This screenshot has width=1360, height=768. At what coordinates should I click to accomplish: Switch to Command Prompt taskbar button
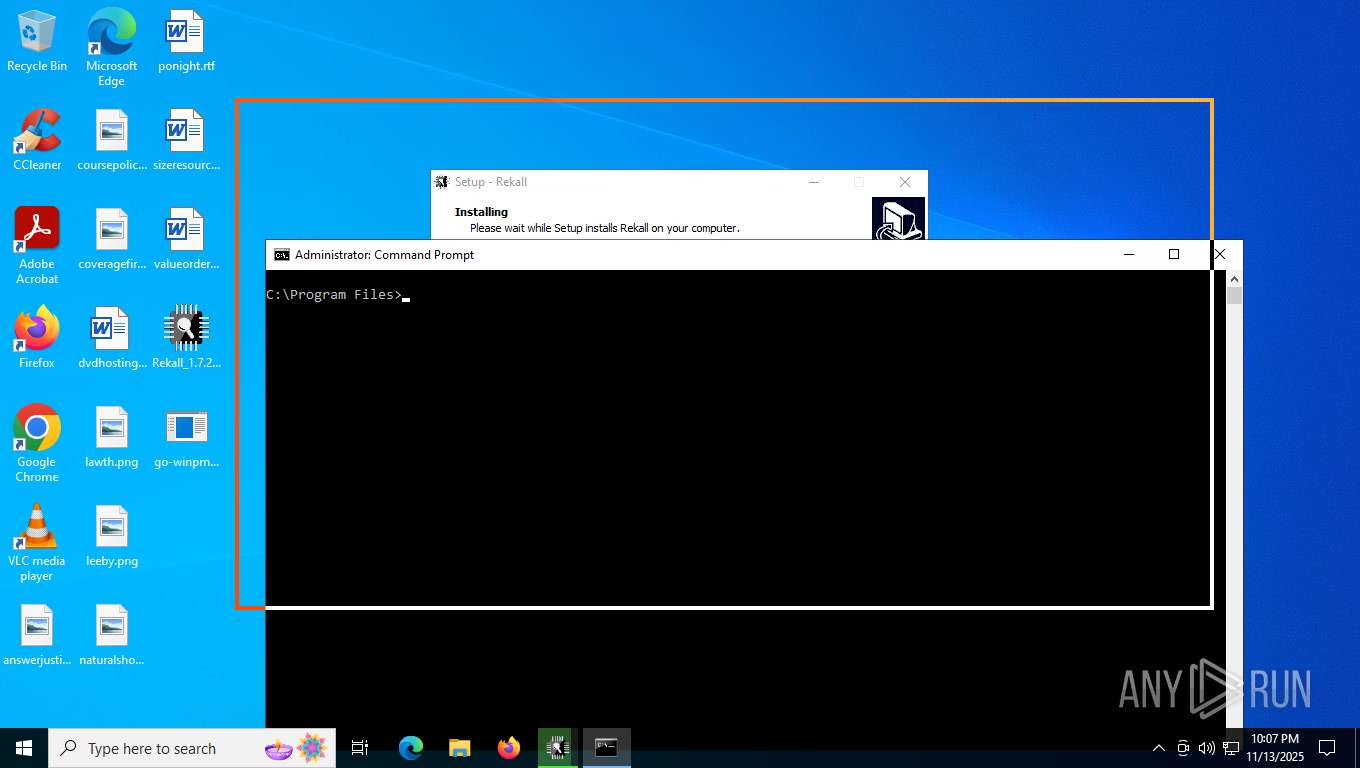tap(606, 748)
